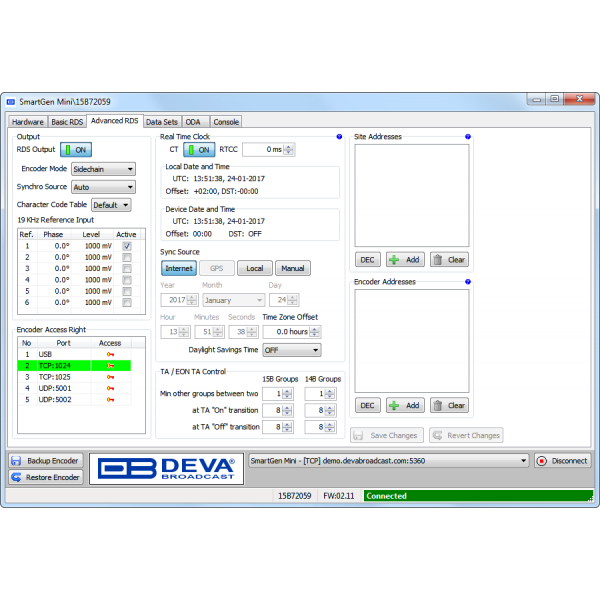Select the UDP:5001 port row

click(74, 388)
